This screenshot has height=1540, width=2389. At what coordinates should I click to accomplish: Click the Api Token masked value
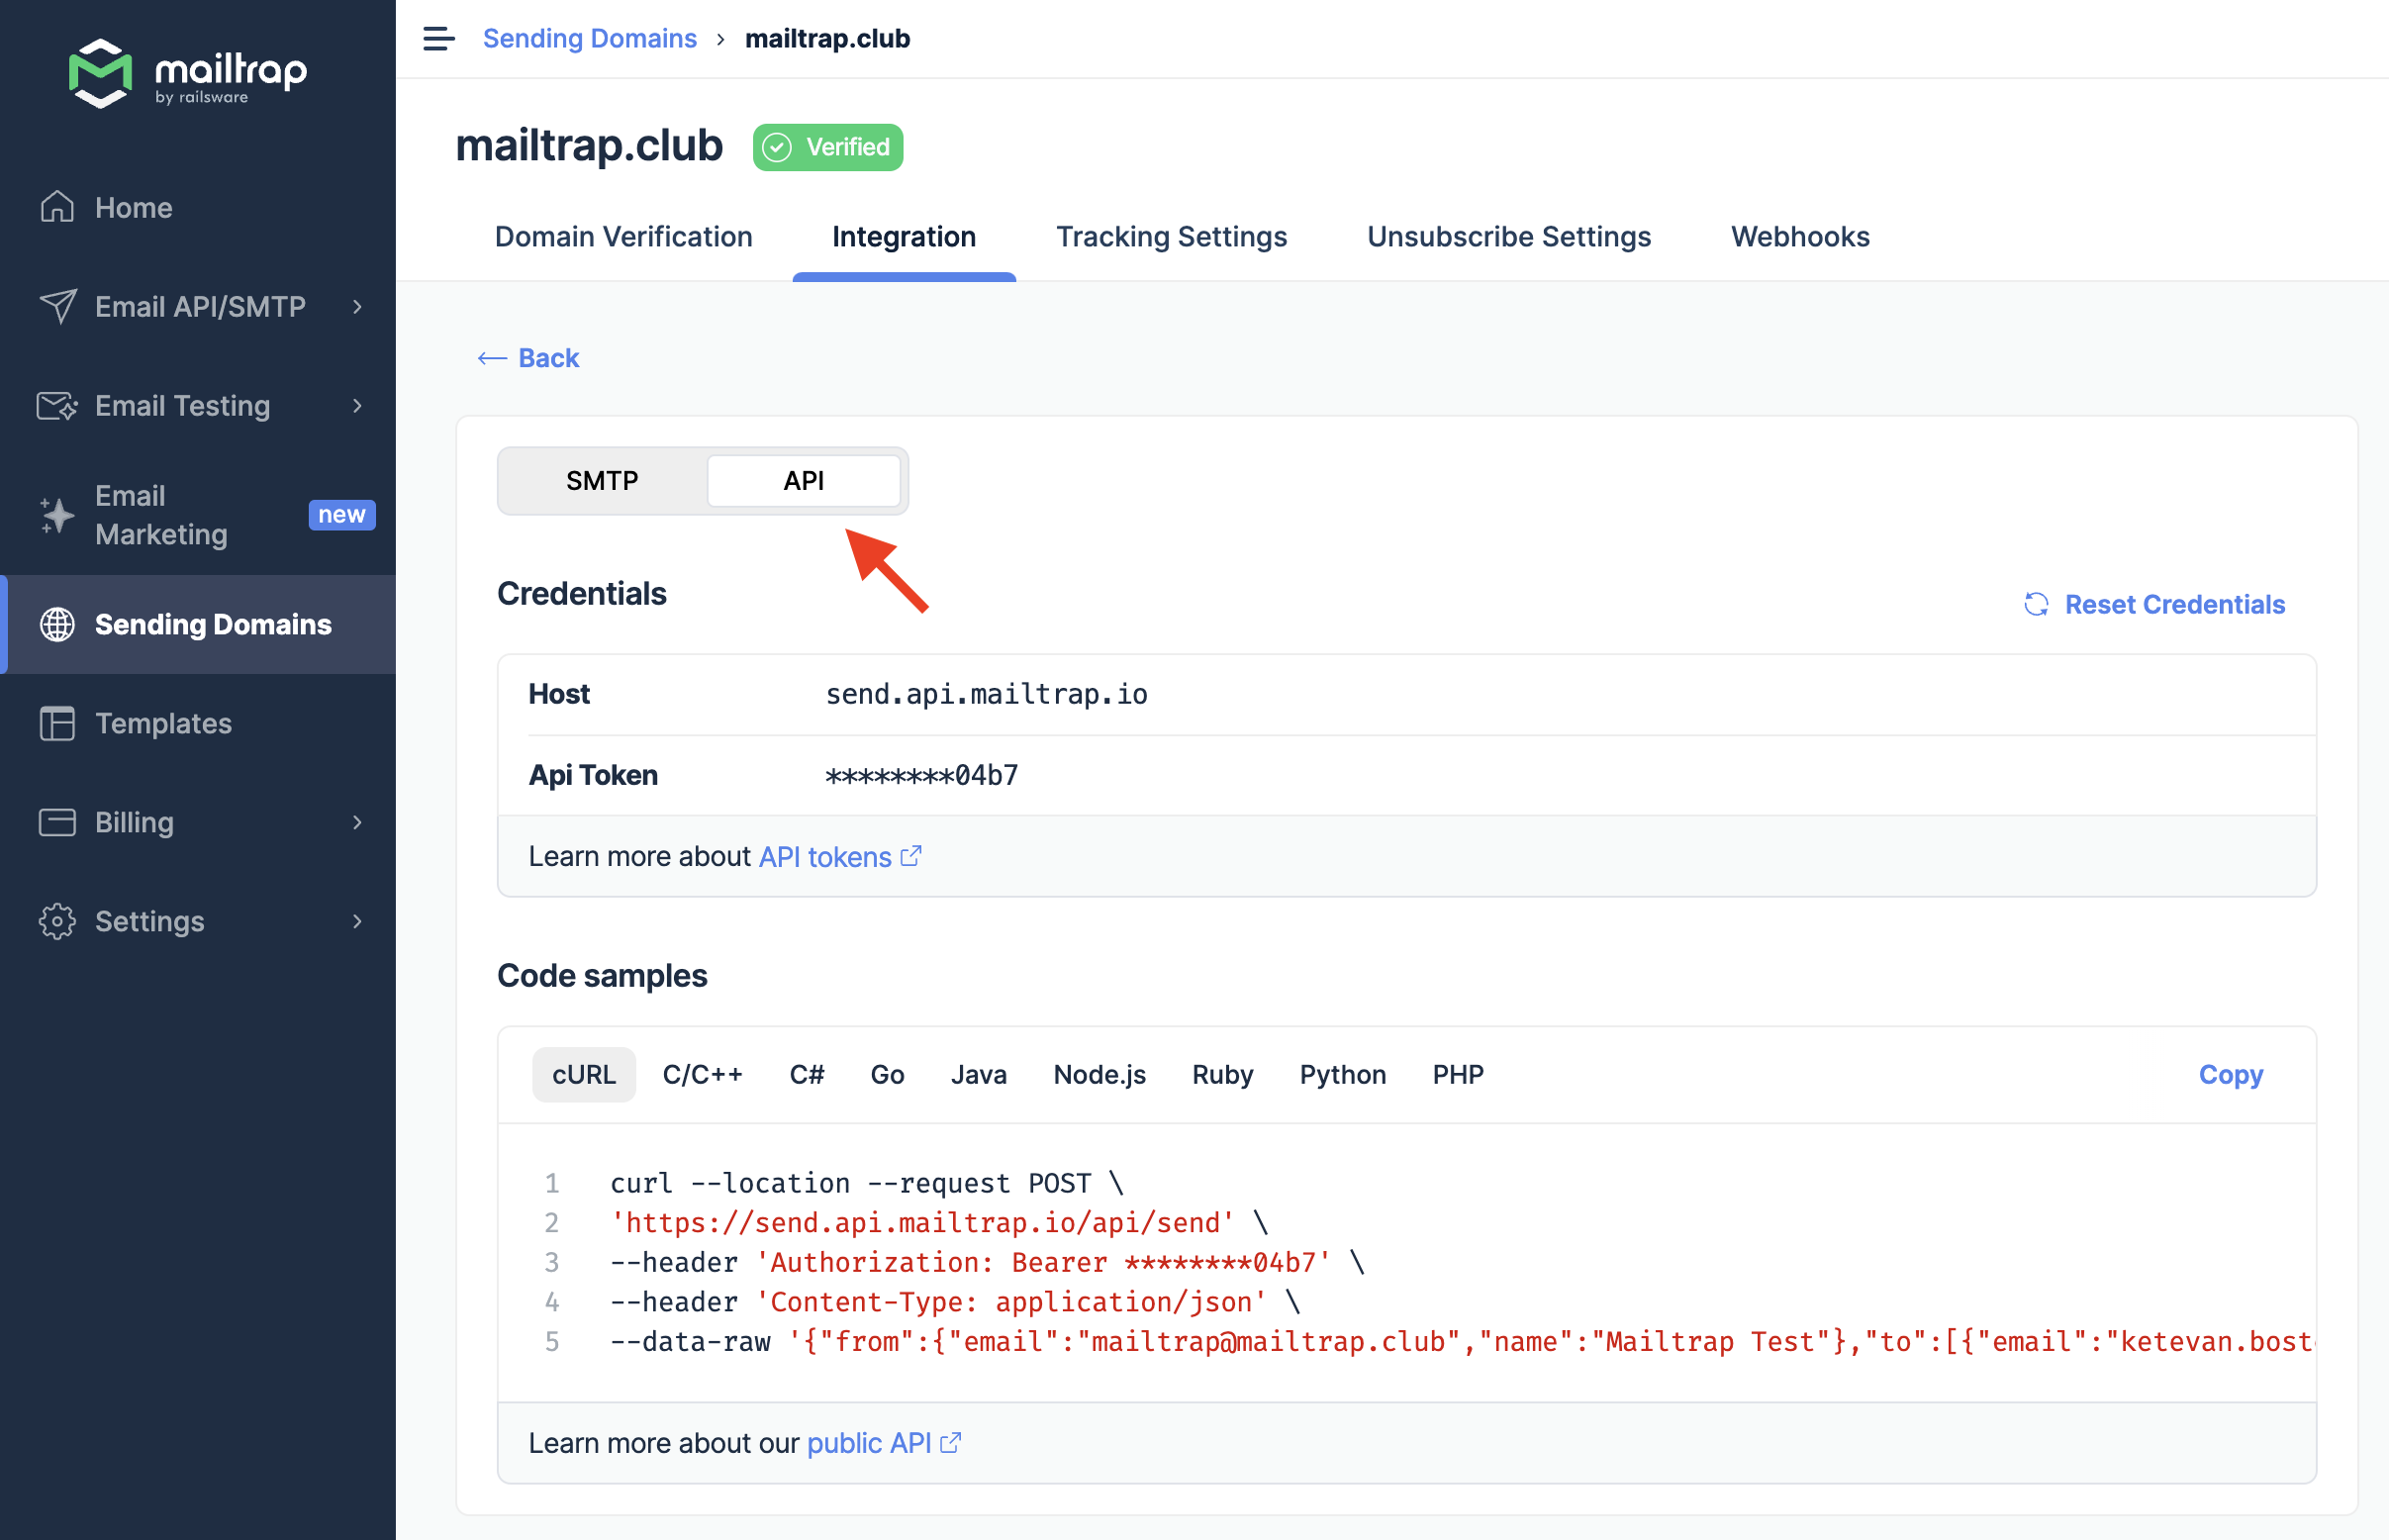[x=921, y=775]
